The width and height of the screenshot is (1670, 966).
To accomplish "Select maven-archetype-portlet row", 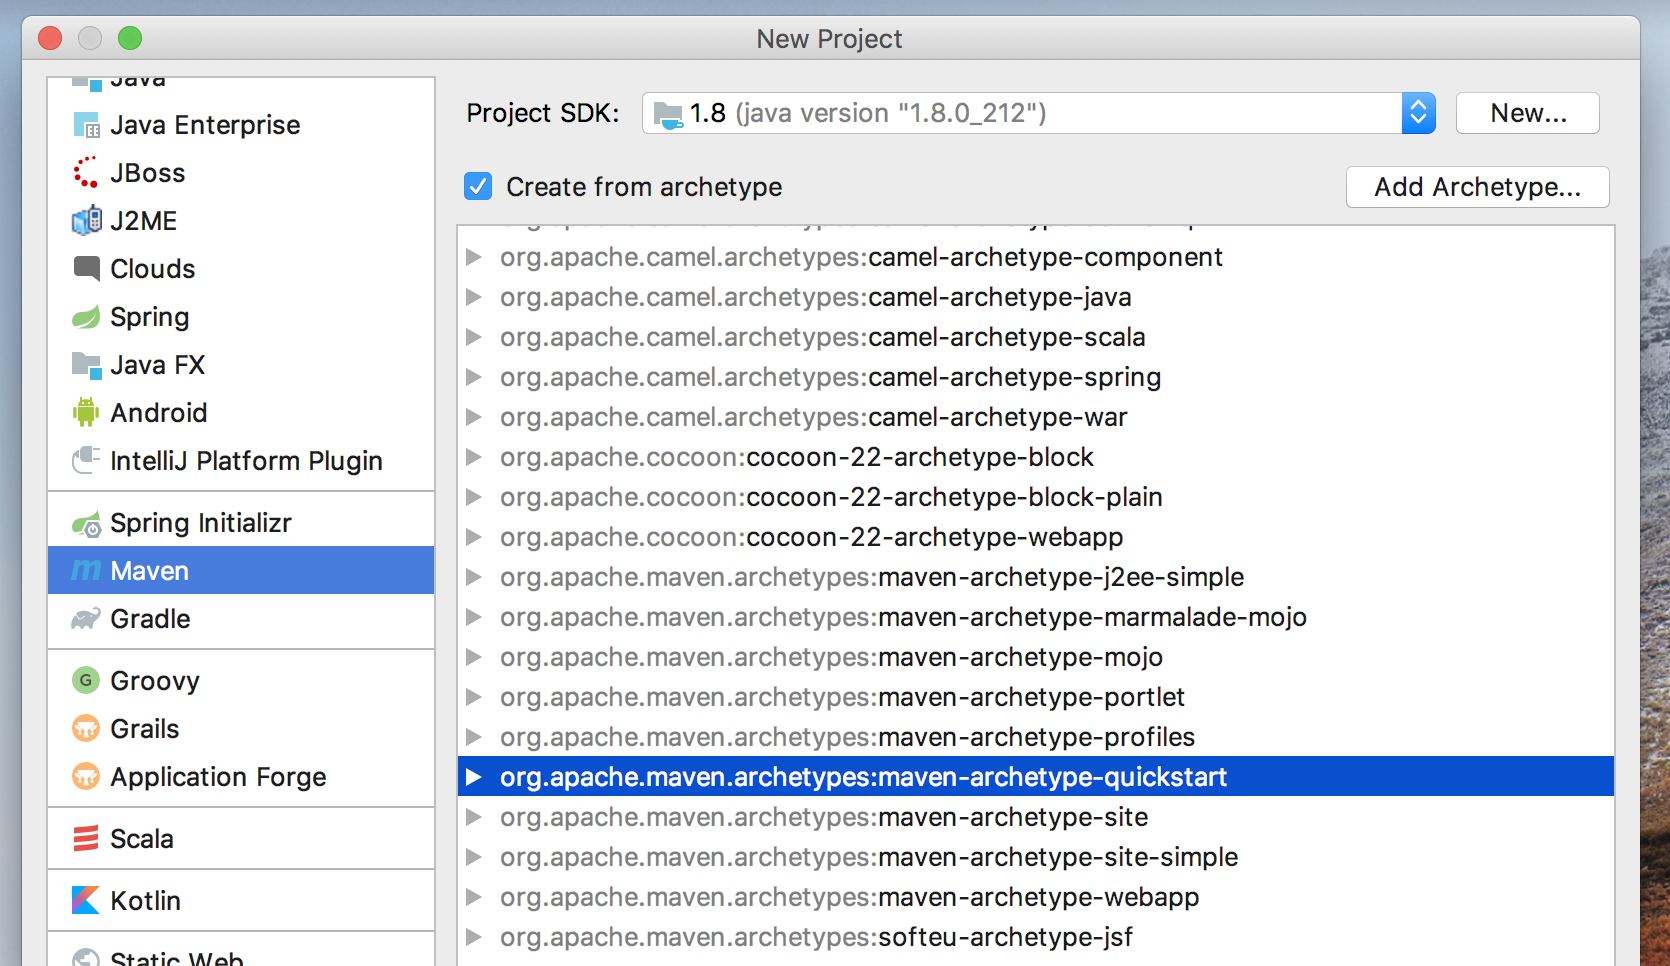I will (x=1036, y=697).
